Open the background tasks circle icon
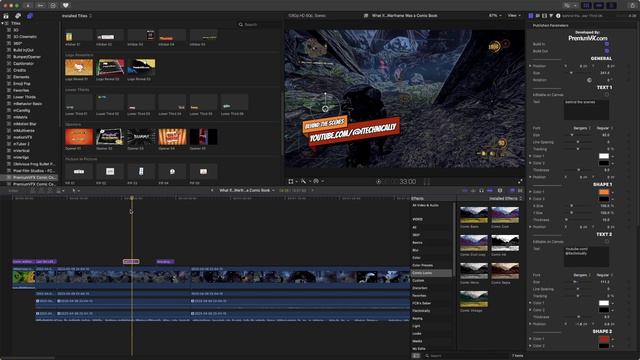The image size is (640, 360). [x=53, y=6]
